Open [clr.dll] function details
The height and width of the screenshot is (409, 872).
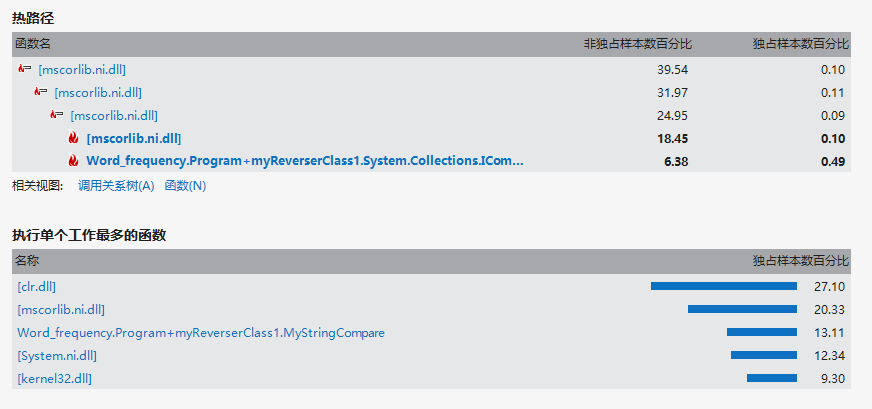tap(37, 287)
